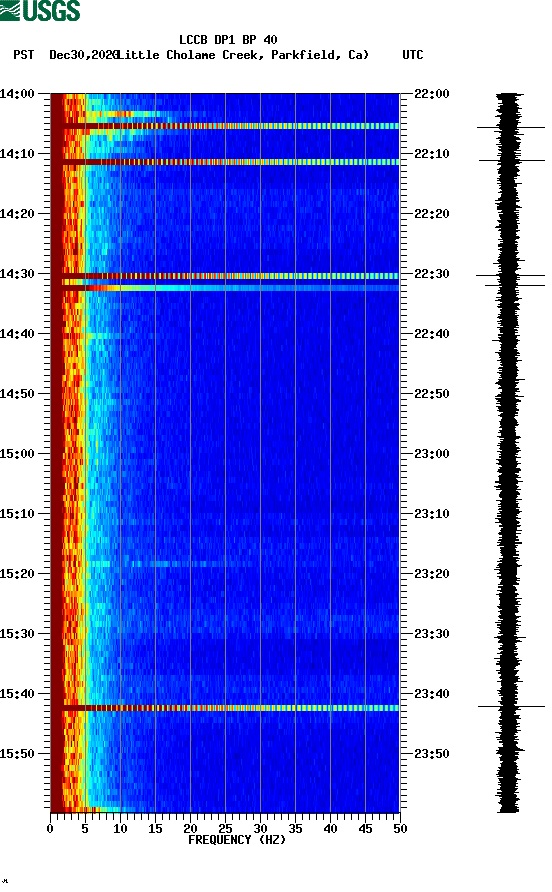Image resolution: width=552 pixels, height=892 pixels.
Task: Click the 22:50 UTC time label
Action: click(431, 394)
